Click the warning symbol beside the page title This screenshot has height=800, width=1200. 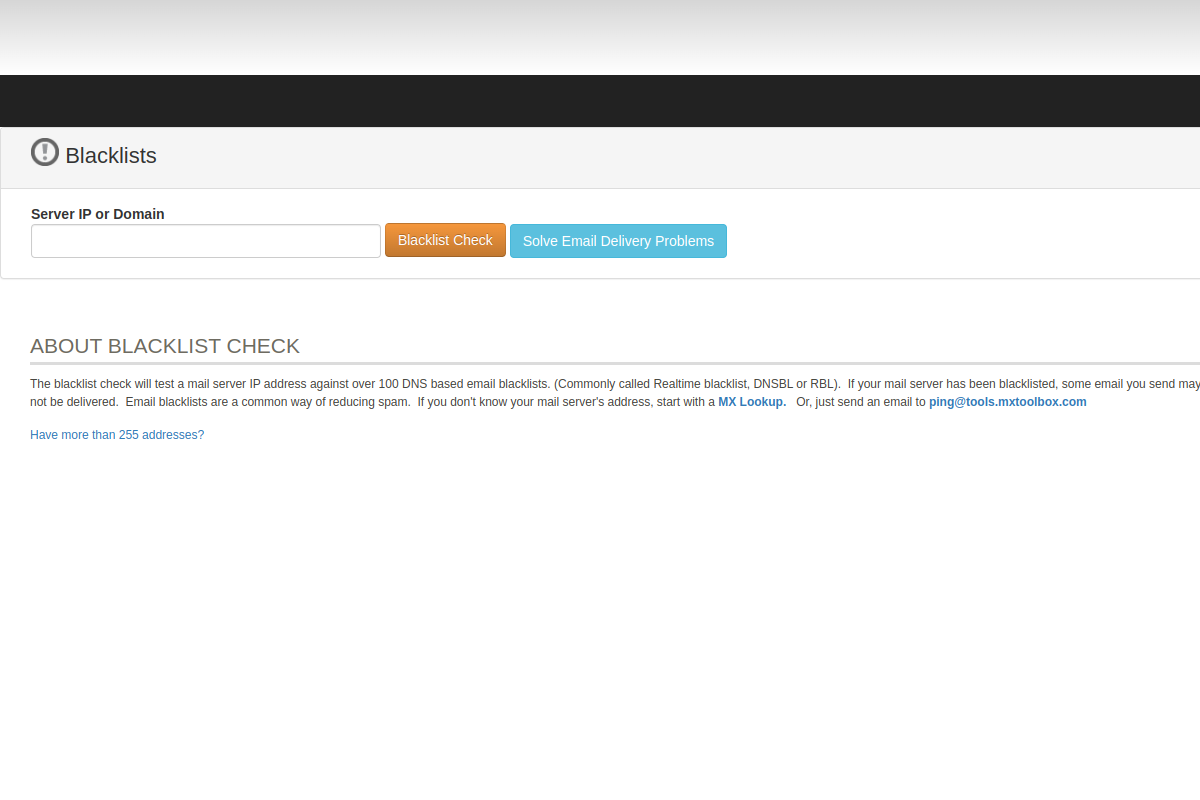(44, 152)
